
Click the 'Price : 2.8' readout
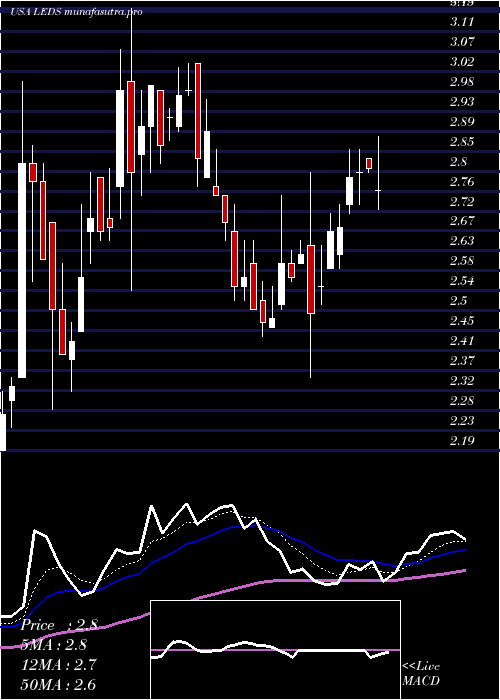tap(59, 625)
